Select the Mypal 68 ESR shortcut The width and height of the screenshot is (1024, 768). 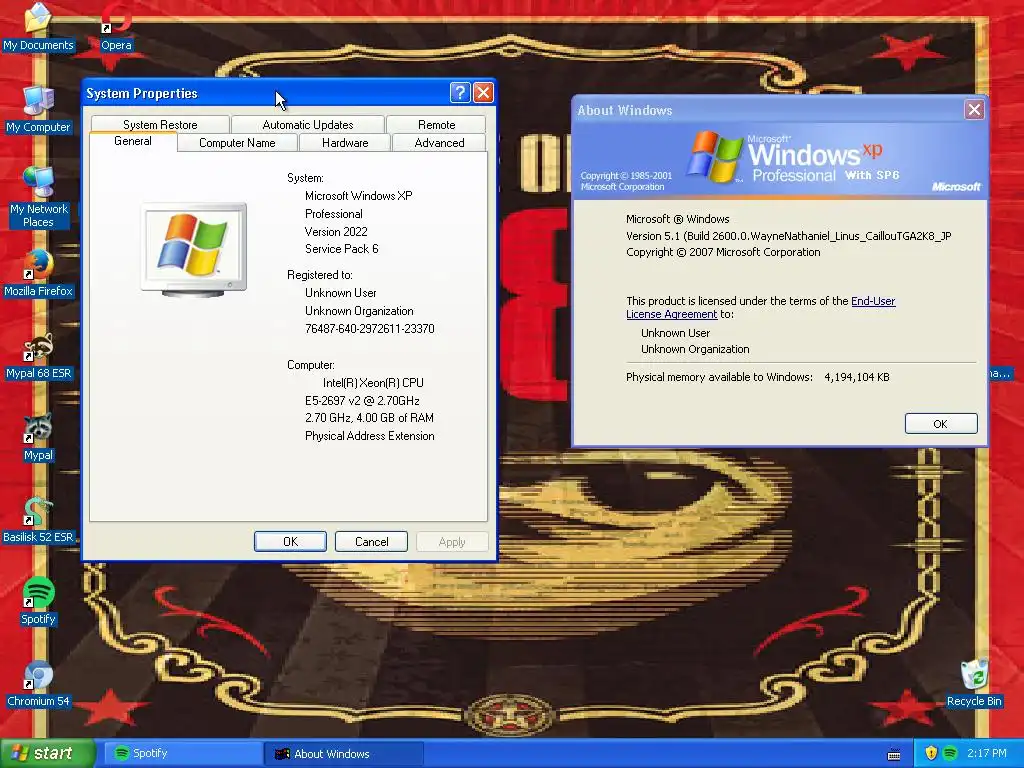click(38, 356)
